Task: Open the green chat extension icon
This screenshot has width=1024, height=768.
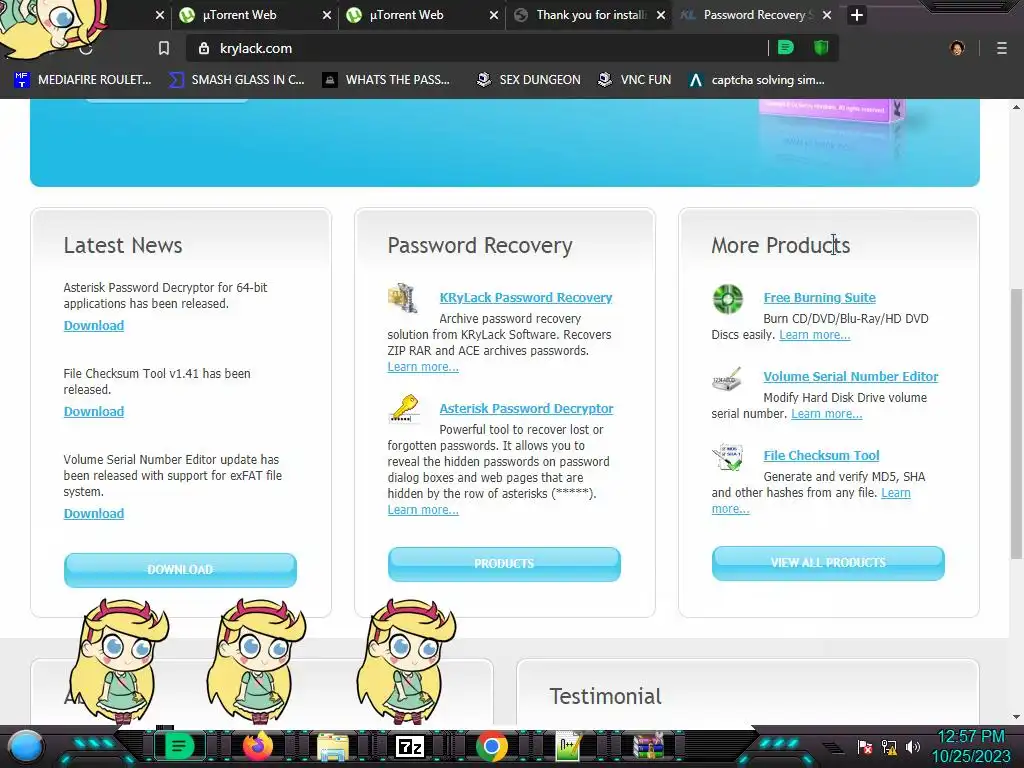Action: [x=786, y=48]
